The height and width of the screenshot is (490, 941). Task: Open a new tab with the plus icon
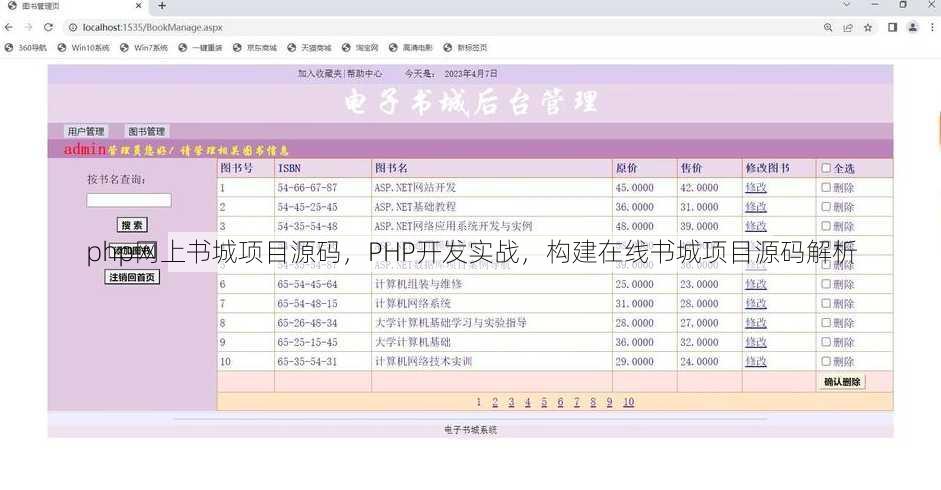[x=162, y=6]
